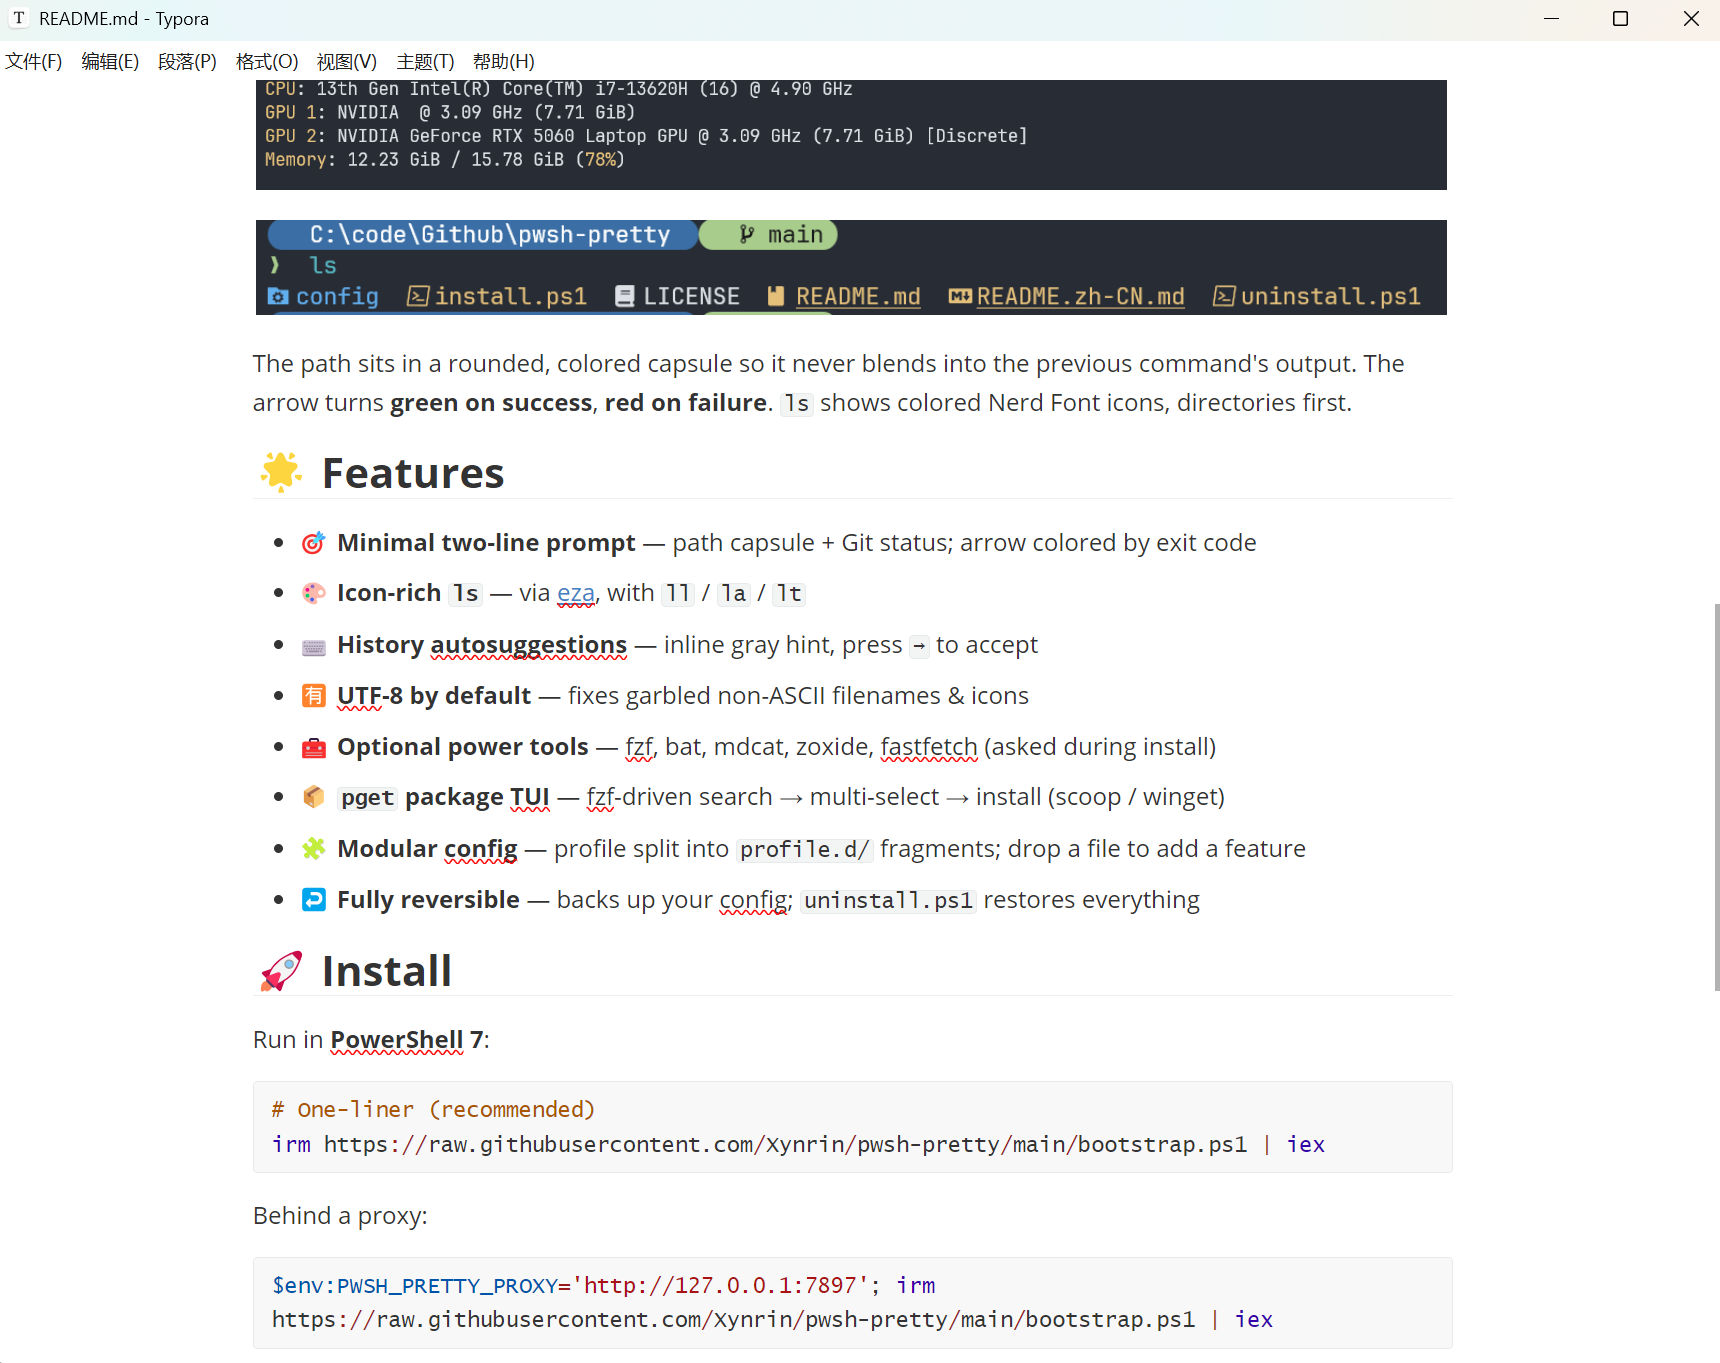The height and width of the screenshot is (1363, 1720).
Task: Click the palette emoji before Icon-rich ls
Action: pos(314,594)
